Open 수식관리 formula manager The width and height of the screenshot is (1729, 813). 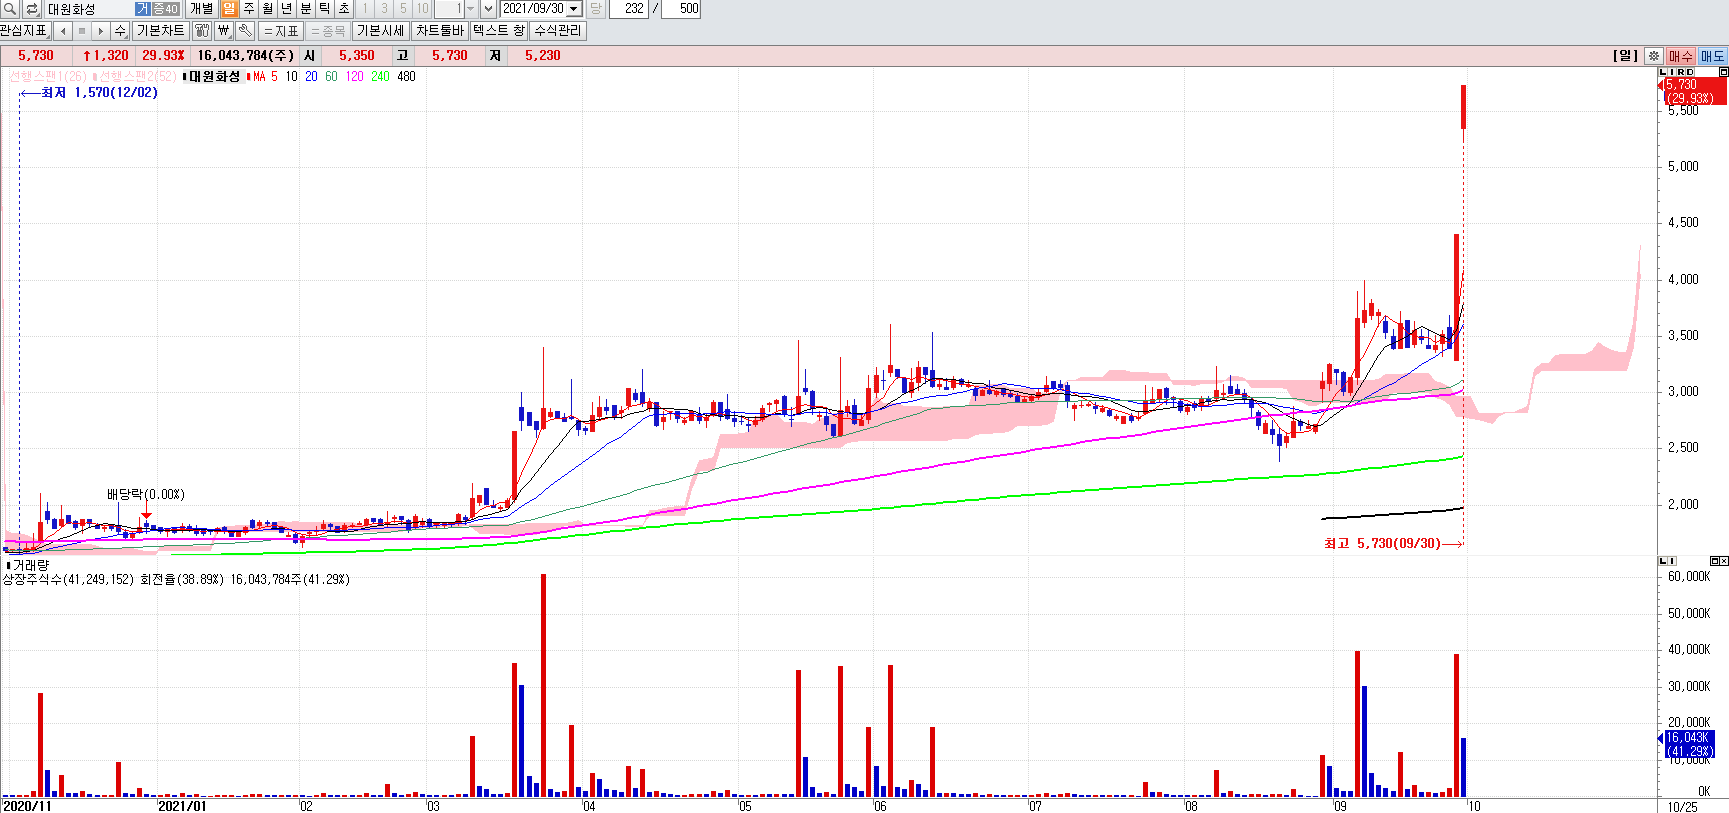(x=558, y=31)
